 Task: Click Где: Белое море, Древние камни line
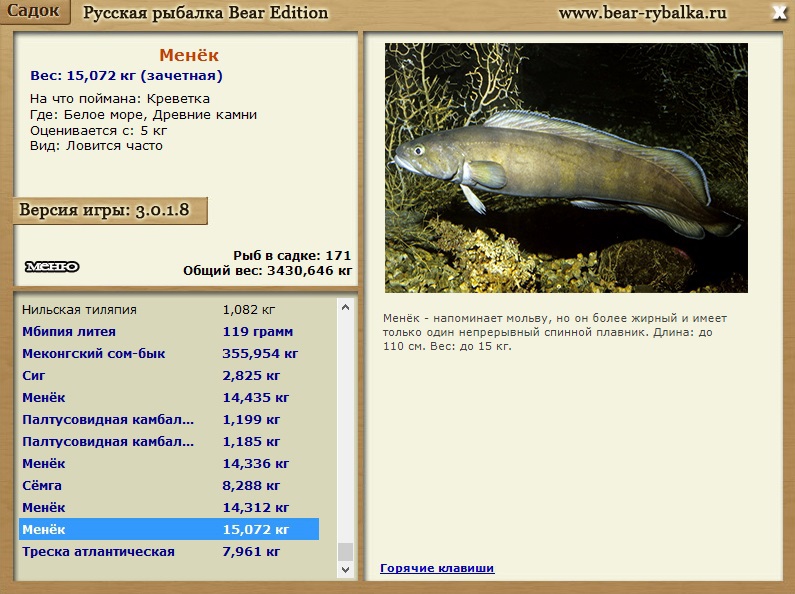click(143, 115)
